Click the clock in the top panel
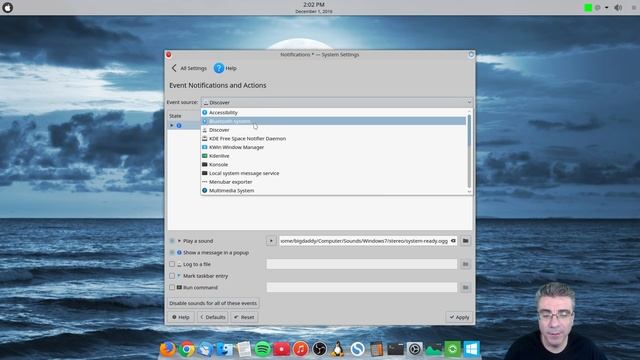This screenshot has height=360, width=640. (314, 7)
